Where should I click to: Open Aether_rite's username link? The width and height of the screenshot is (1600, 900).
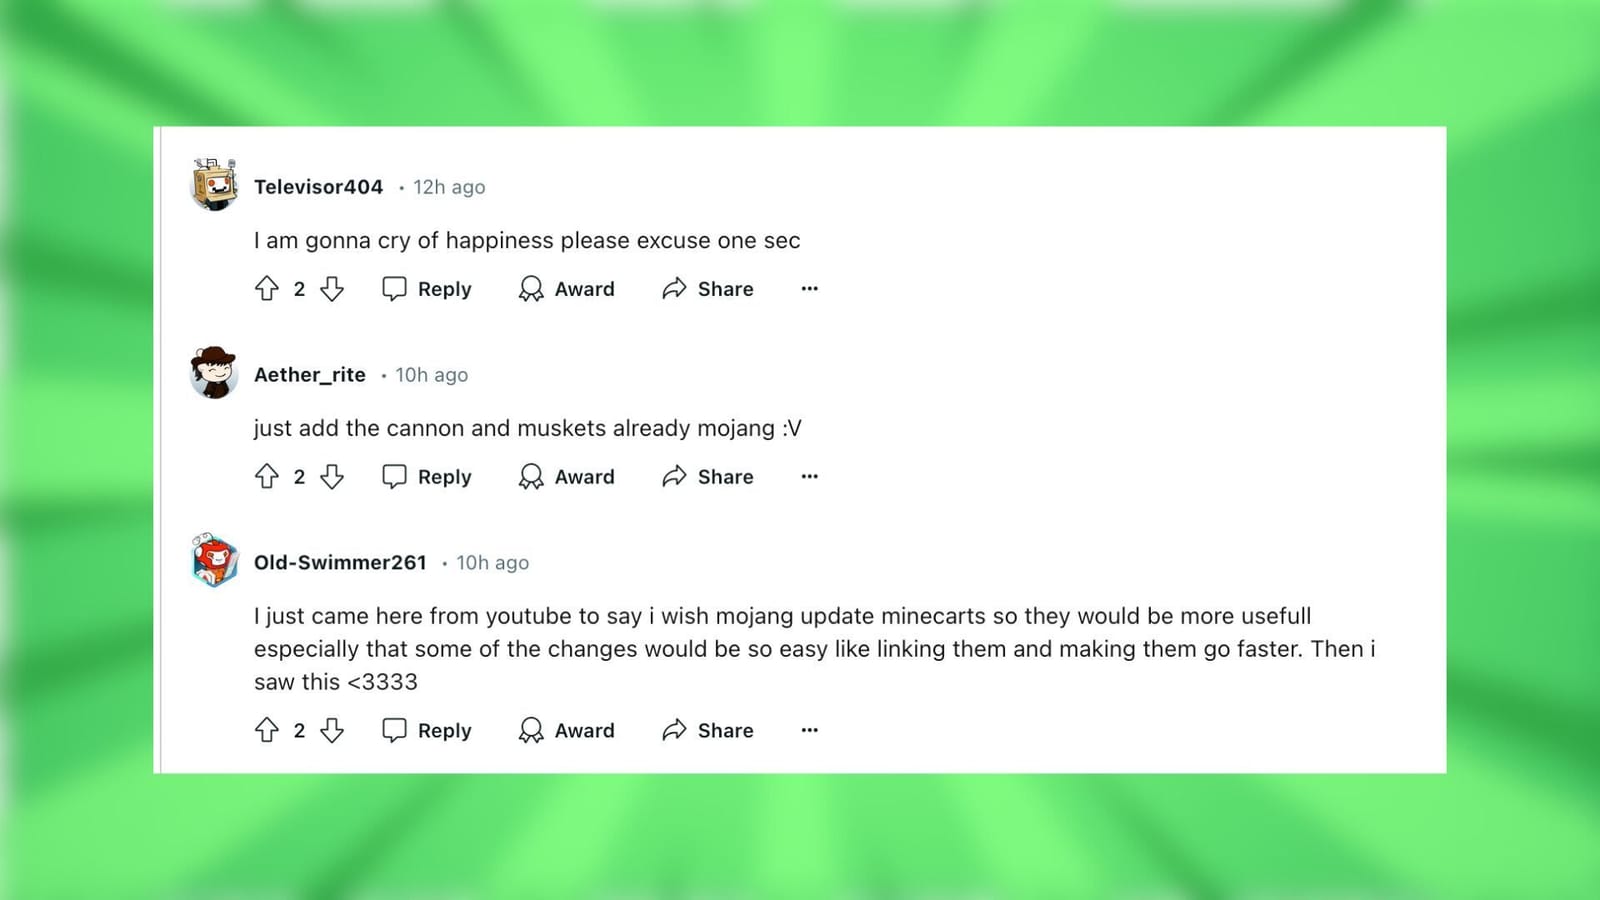pyautogui.click(x=310, y=375)
